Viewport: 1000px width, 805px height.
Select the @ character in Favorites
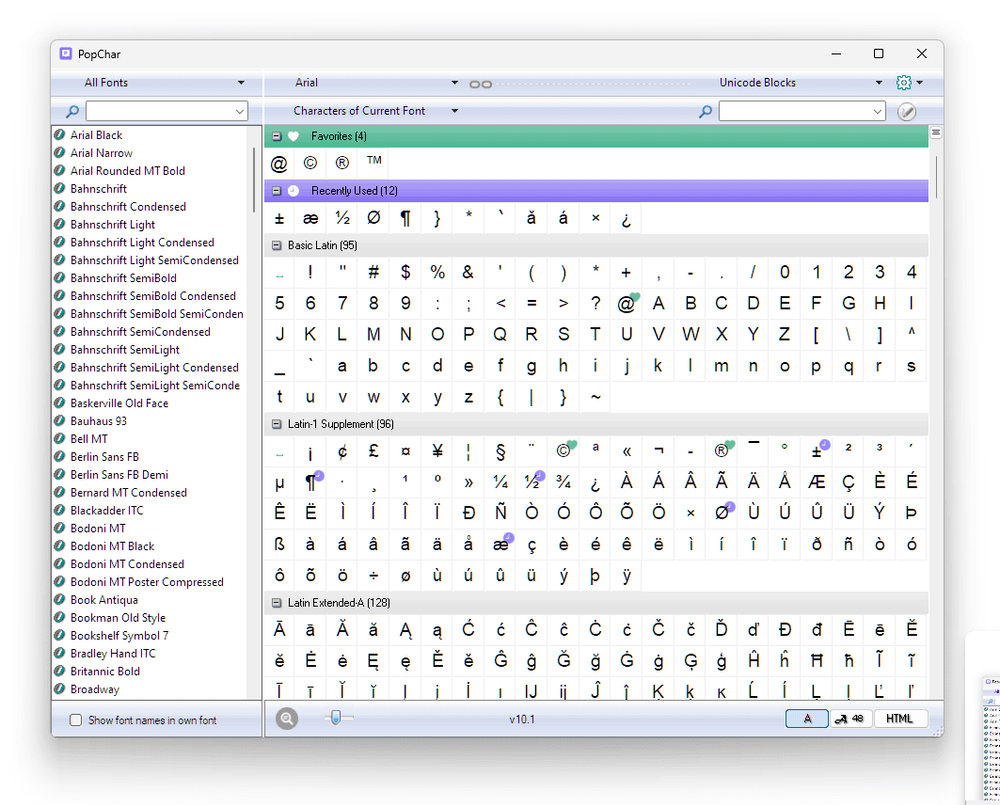pyautogui.click(x=279, y=163)
